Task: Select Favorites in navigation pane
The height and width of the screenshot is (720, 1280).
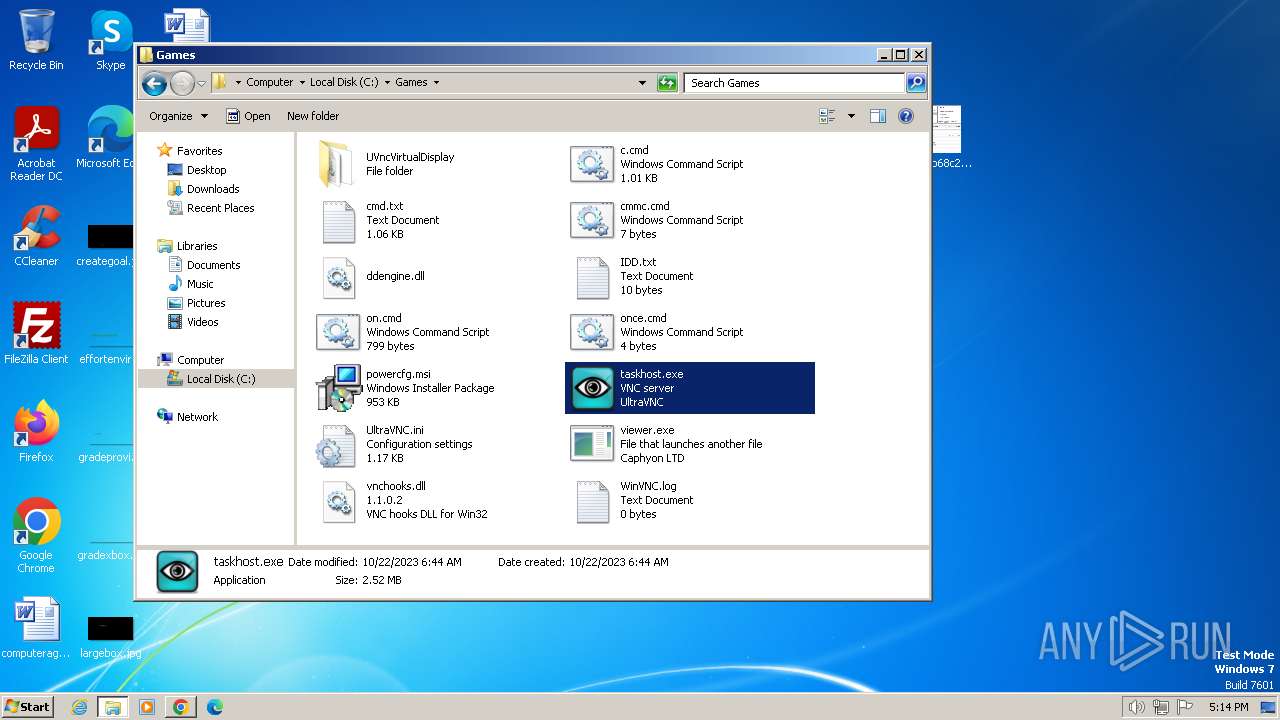Action: coord(199,151)
